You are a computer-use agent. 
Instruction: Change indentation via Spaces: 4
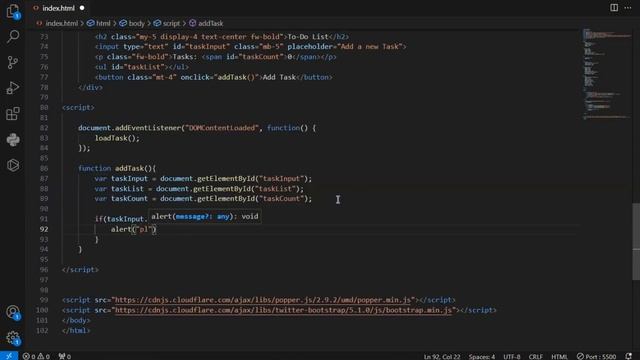click(482, 356)
